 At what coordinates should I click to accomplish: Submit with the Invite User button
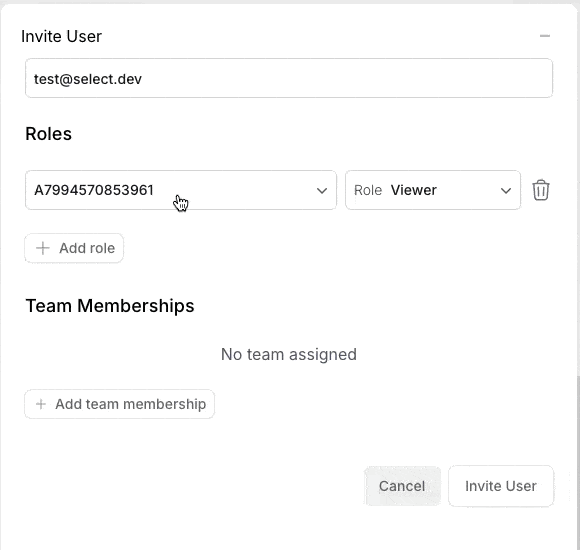tap(501, 486)
